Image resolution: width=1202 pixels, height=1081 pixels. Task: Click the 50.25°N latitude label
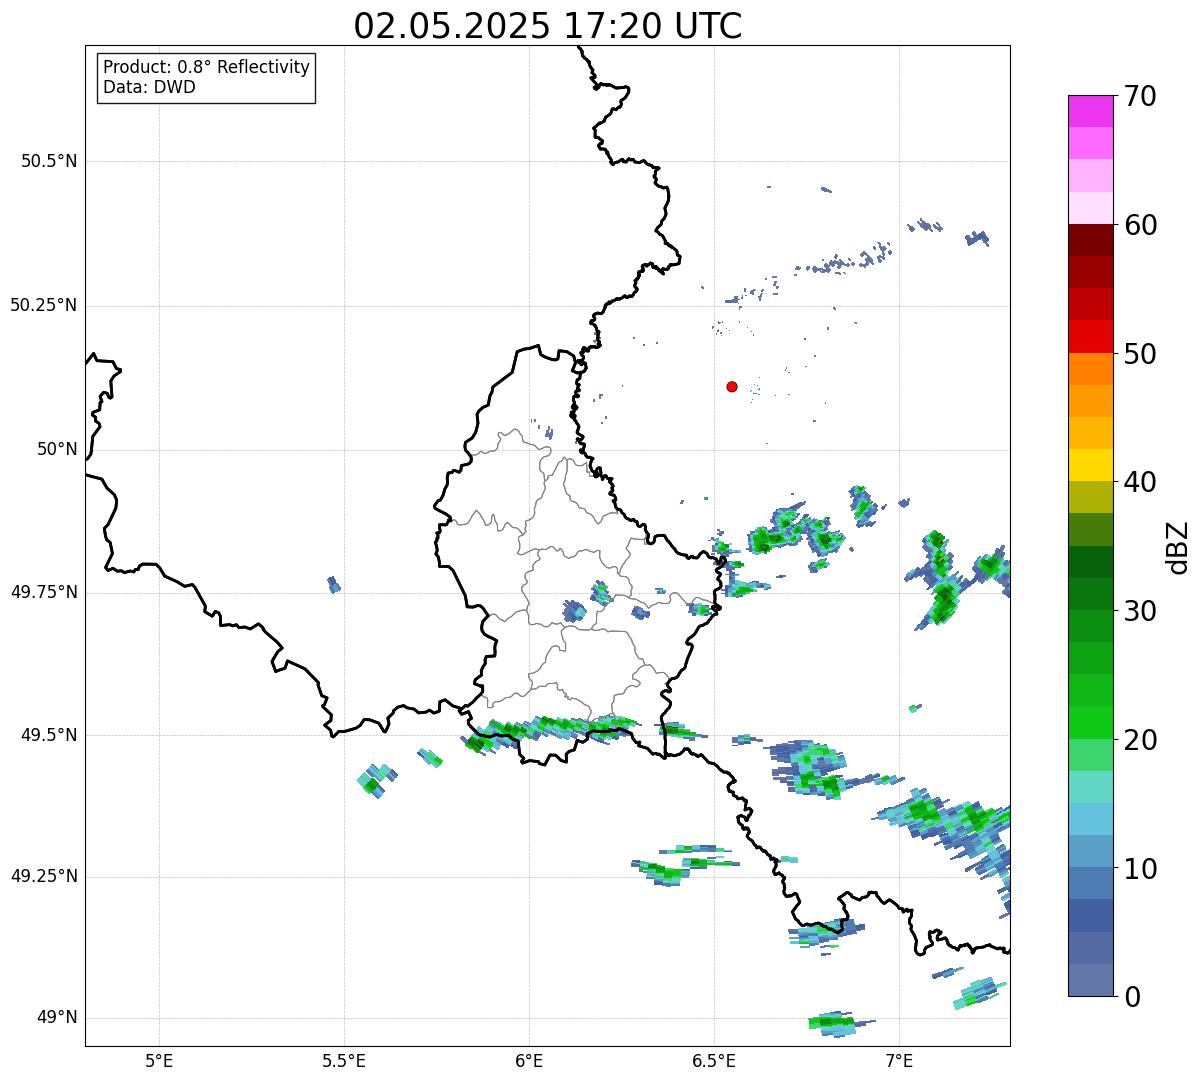[44, 305]
